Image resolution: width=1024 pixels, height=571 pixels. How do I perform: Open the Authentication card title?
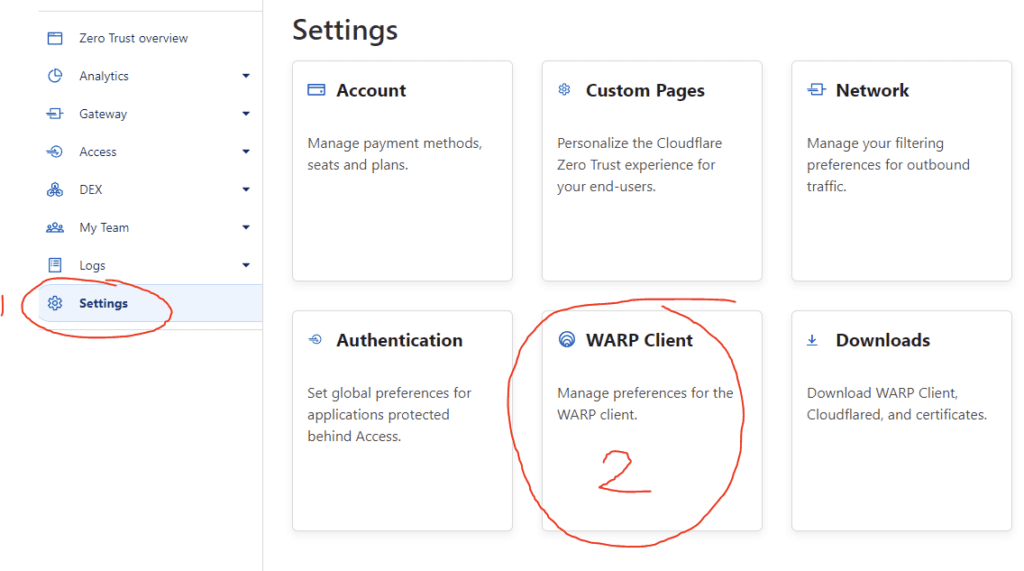click(x=399, y=340)
